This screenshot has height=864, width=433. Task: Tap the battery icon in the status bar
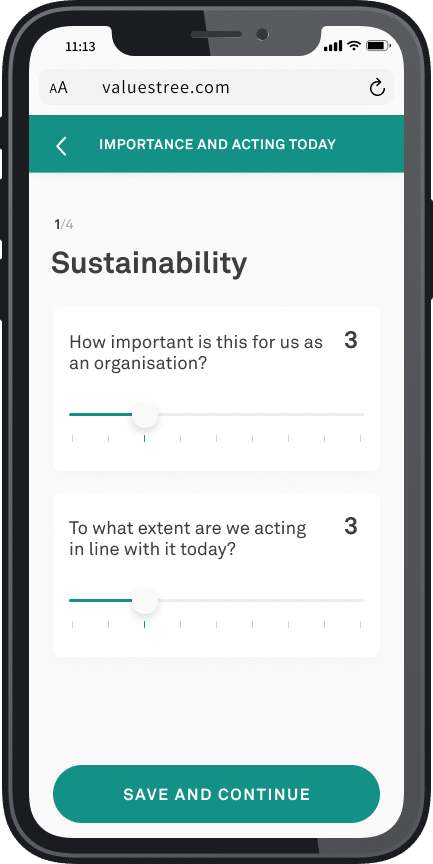[x=378, y=46]
